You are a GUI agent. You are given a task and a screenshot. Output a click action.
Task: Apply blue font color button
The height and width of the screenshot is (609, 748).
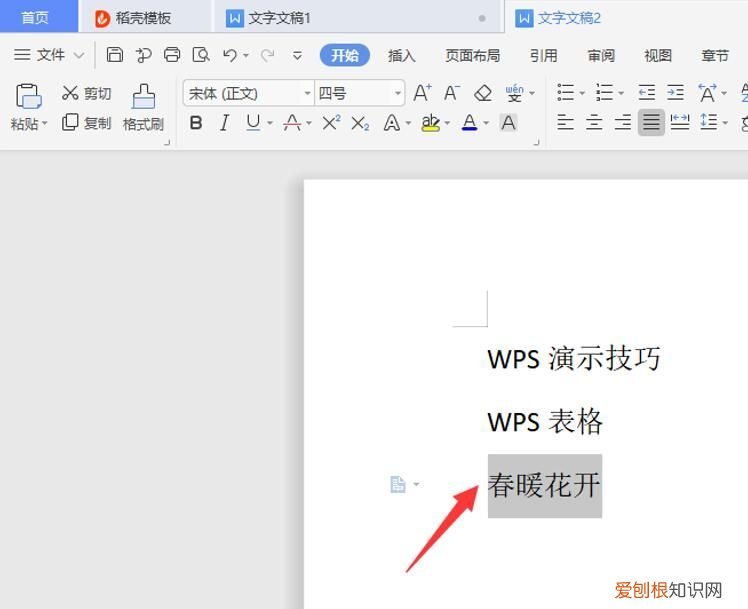470,123
